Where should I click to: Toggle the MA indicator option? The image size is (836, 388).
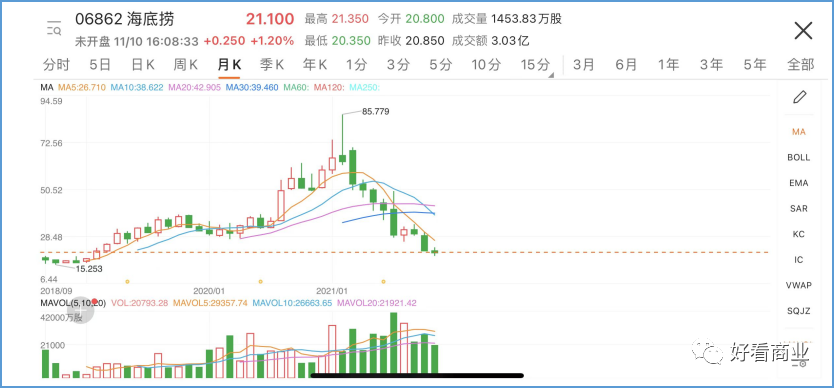[x=798, y=132]
